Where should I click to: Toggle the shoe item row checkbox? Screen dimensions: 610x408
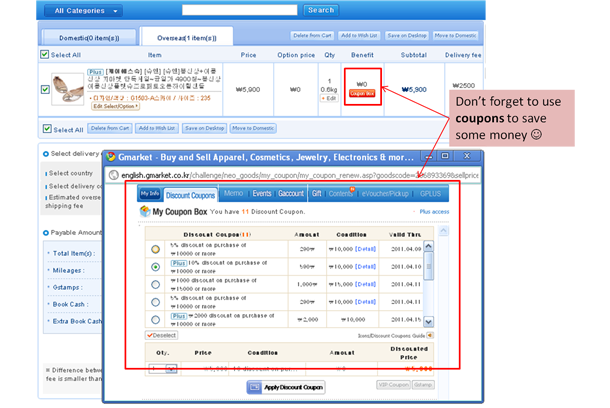point(45,89)
